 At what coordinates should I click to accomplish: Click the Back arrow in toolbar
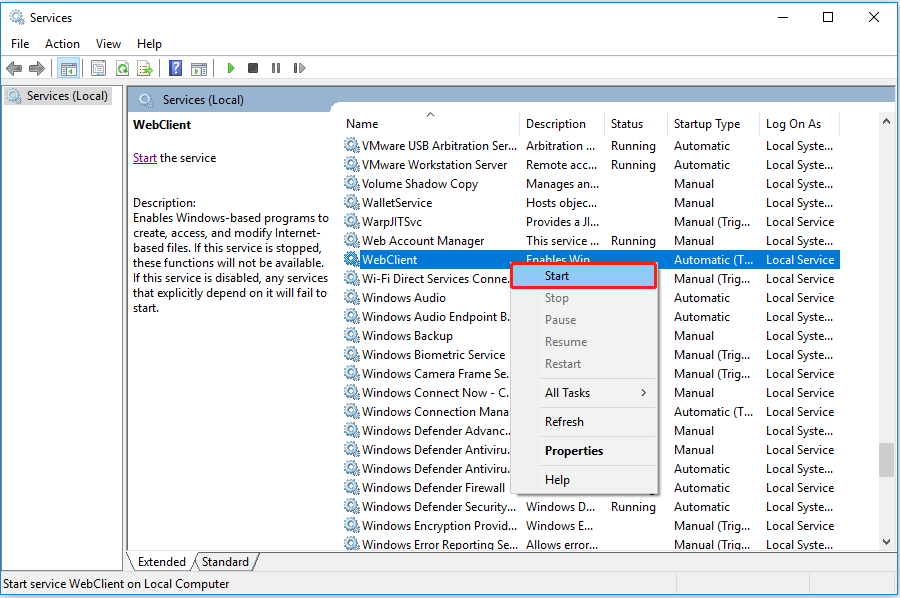click(14, 69)
